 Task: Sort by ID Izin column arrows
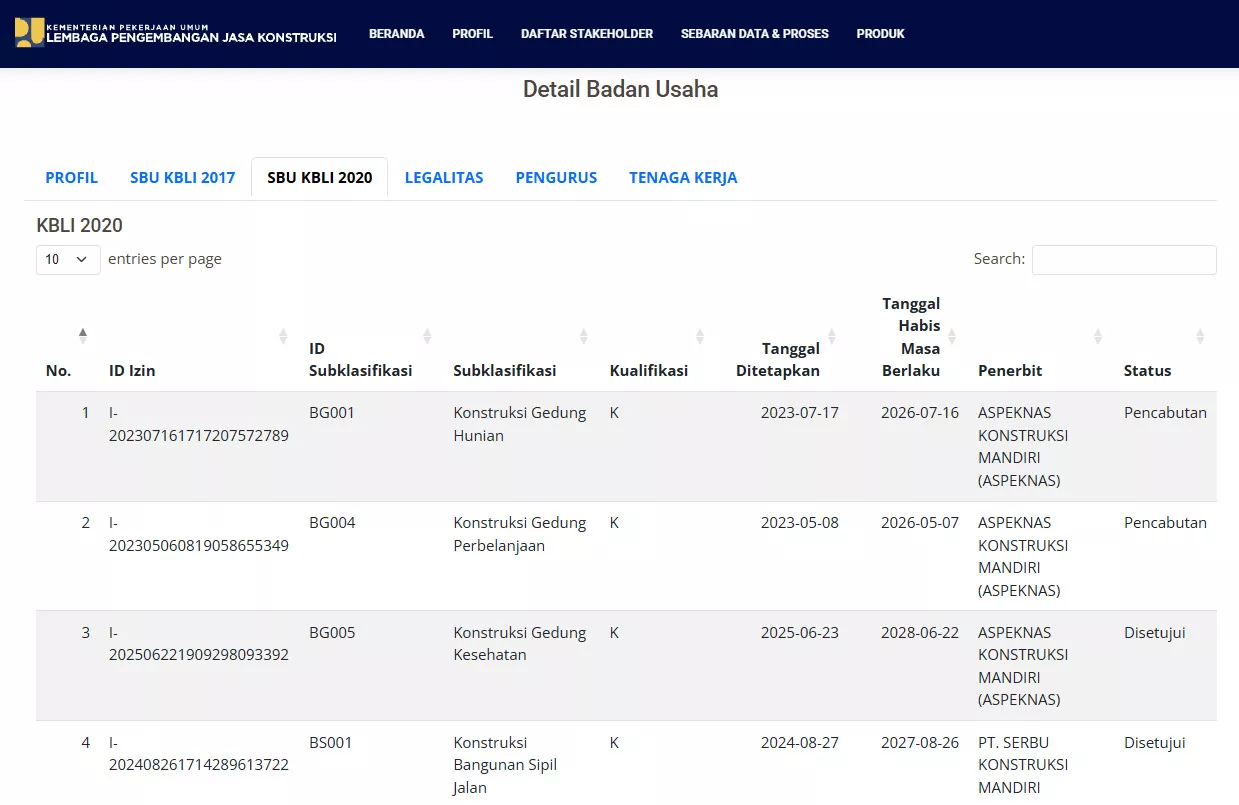[x=283, y=336]
